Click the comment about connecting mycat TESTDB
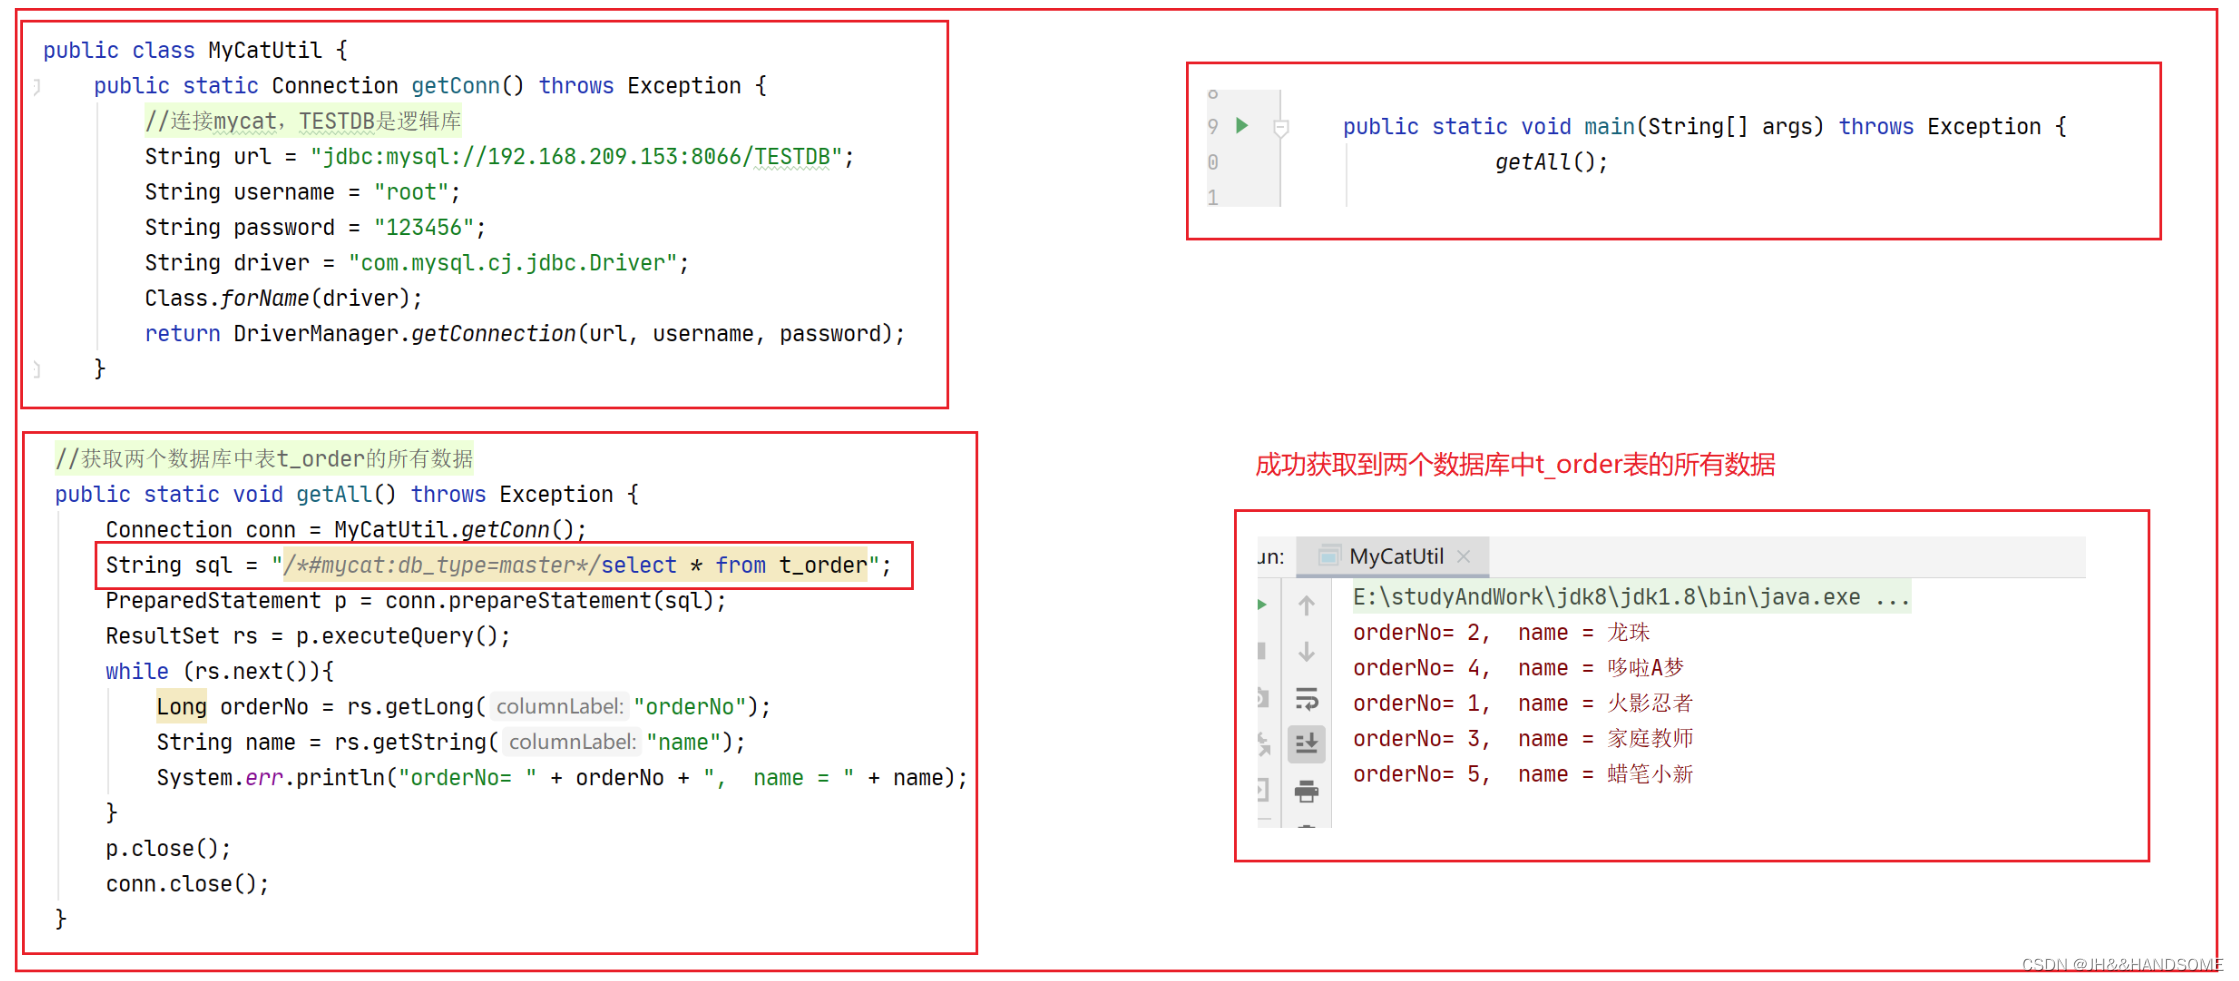Viewport: 2239px width, 981px height. click(303, 121)
